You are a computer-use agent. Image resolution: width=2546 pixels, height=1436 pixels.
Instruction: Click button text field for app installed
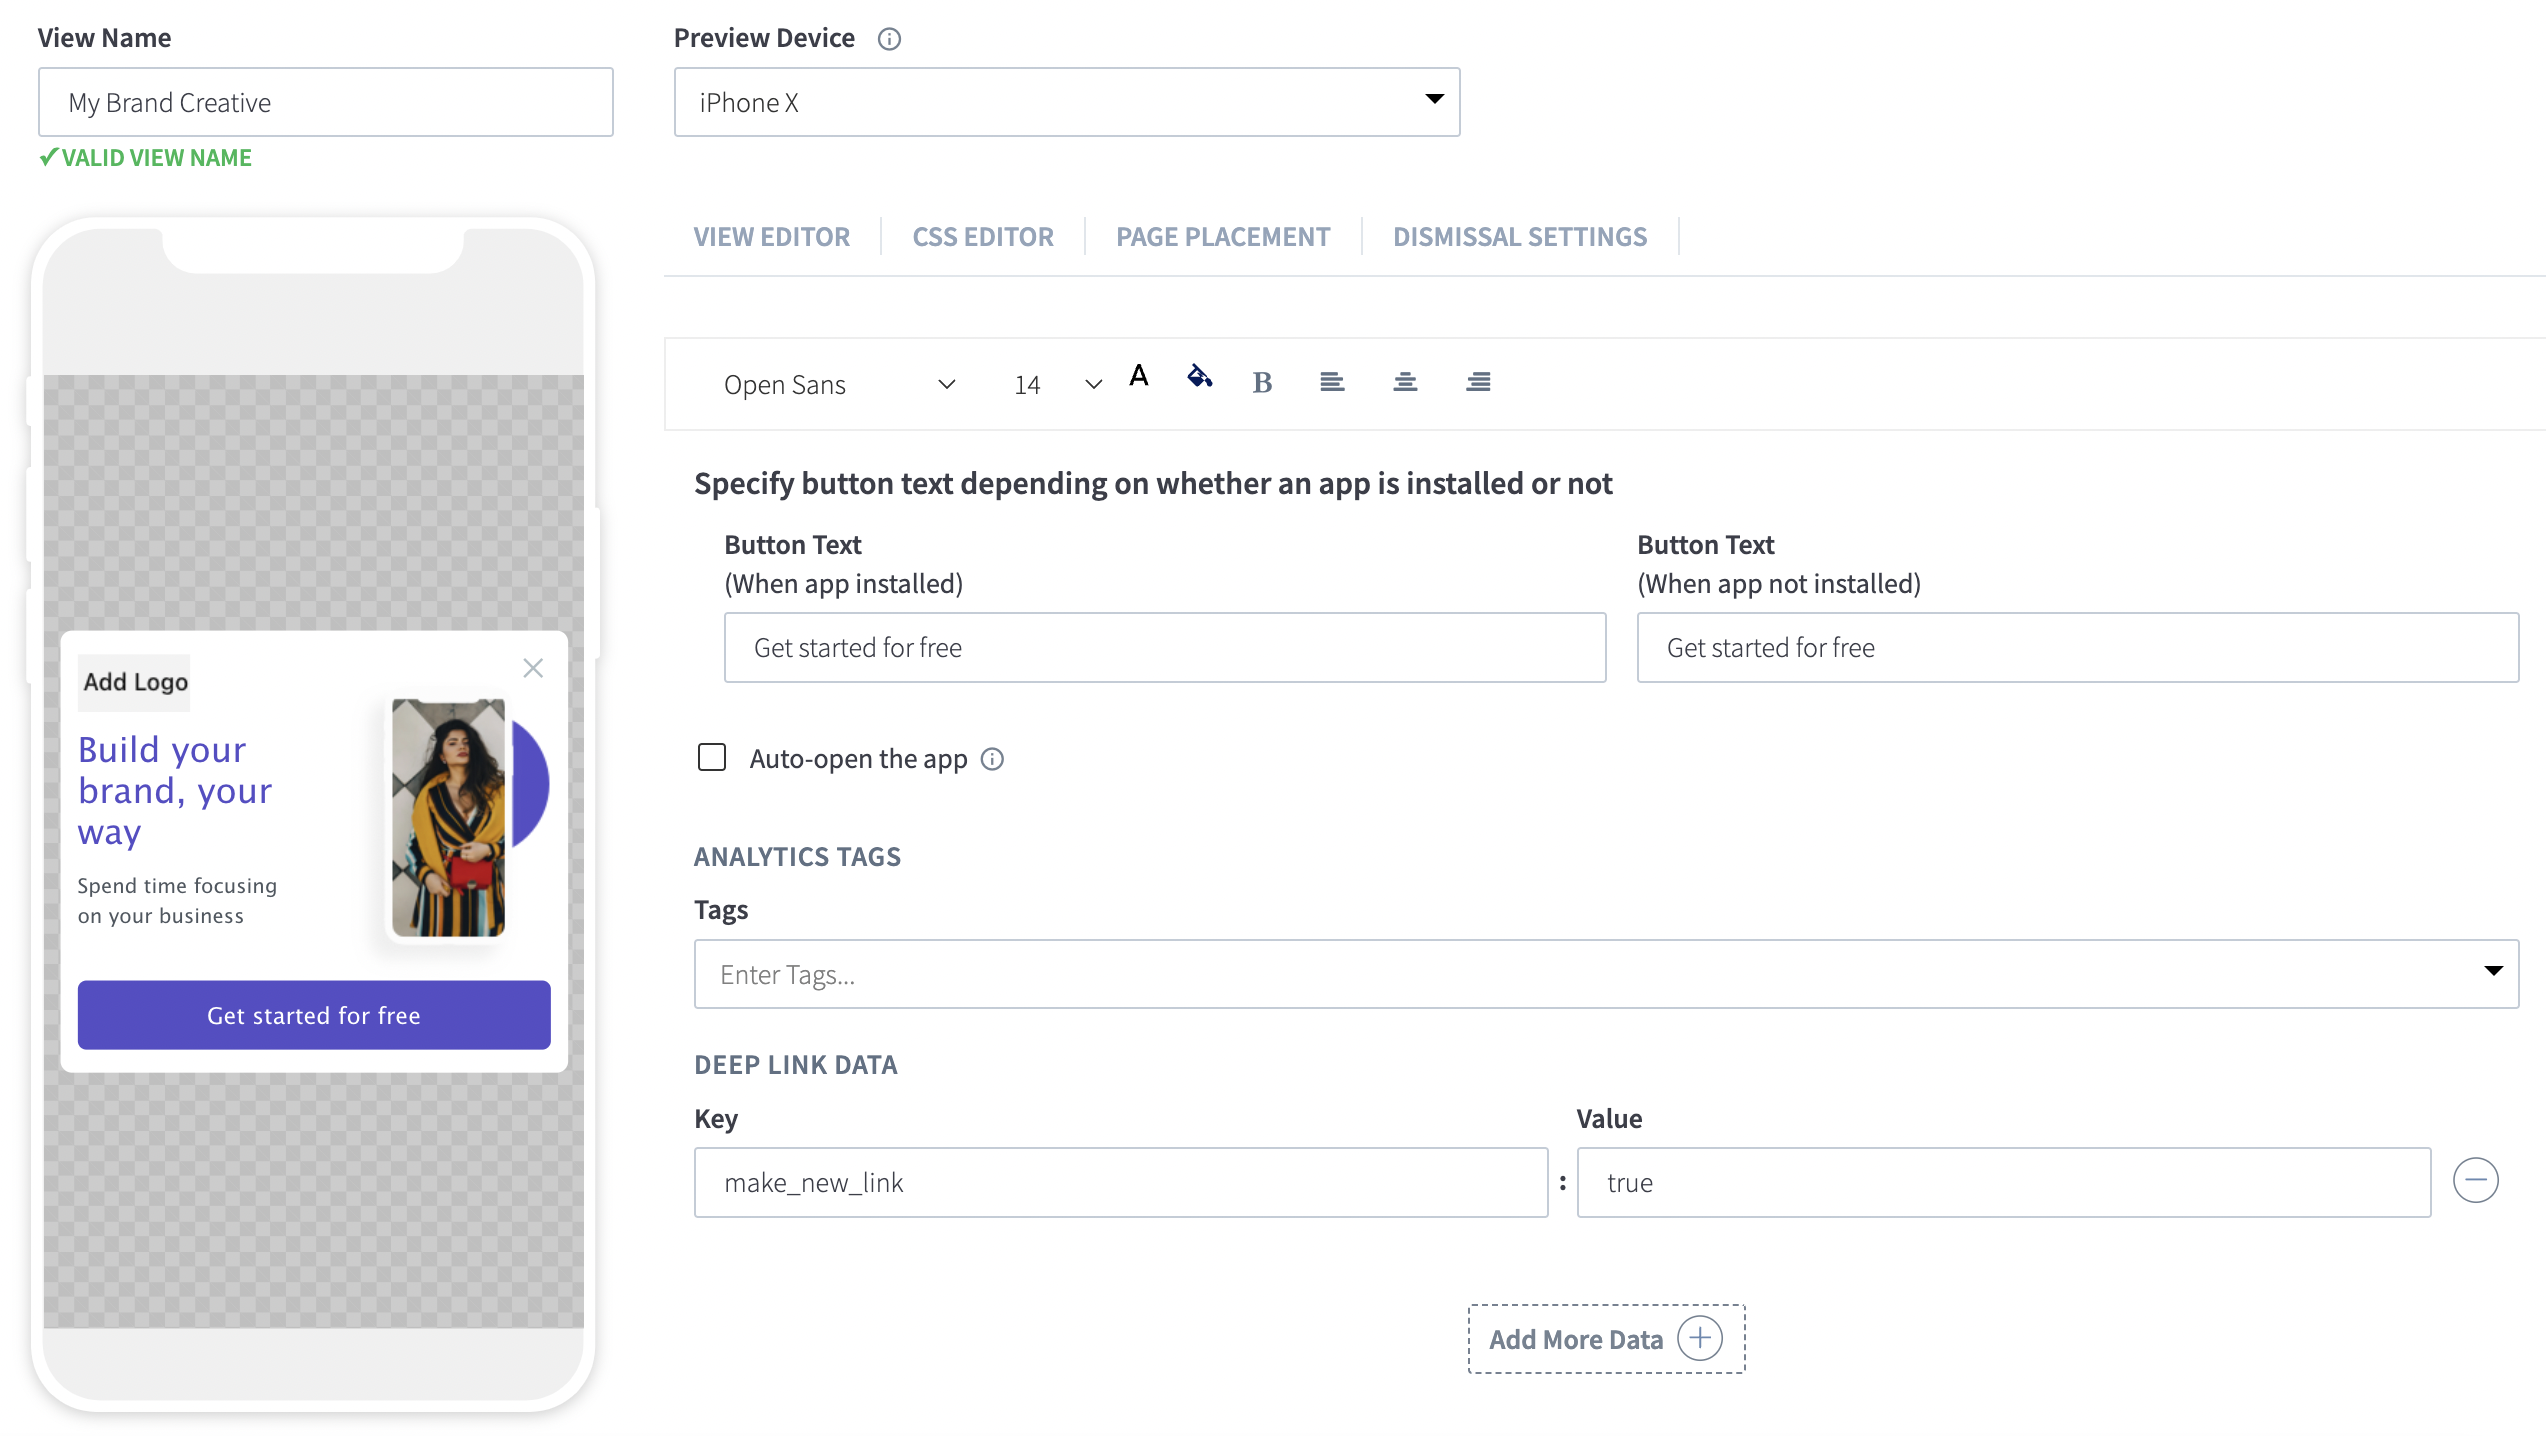point(1165,648)
